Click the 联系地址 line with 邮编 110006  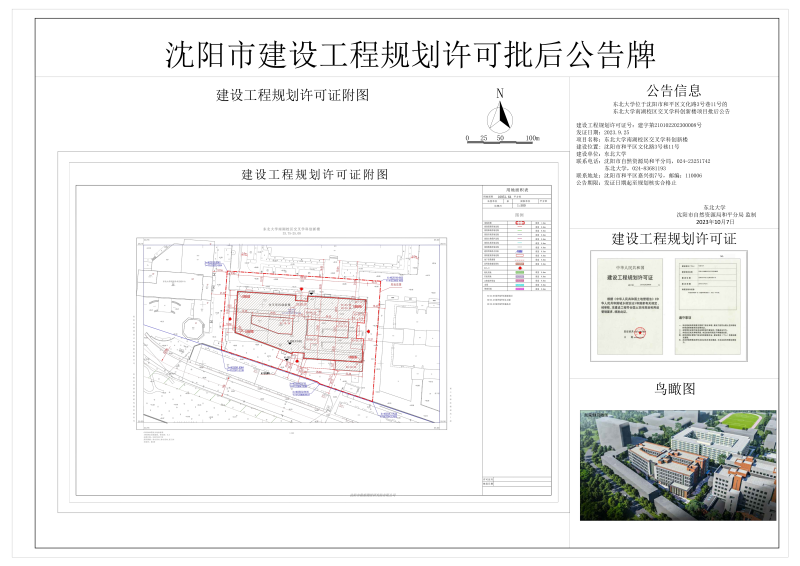click(x=639, y=175)
